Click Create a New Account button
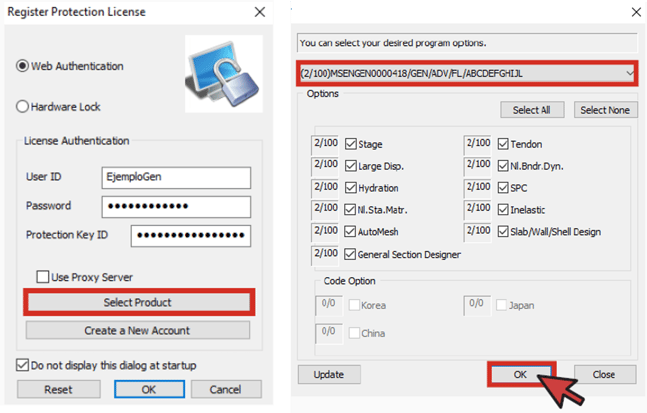This screenshot has width=647, height=413. point(139,330)
